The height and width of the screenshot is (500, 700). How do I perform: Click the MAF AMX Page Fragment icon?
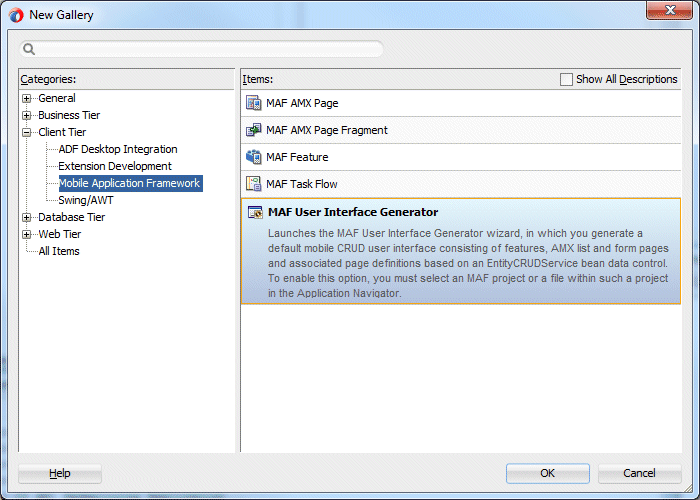tap(254, 130)
